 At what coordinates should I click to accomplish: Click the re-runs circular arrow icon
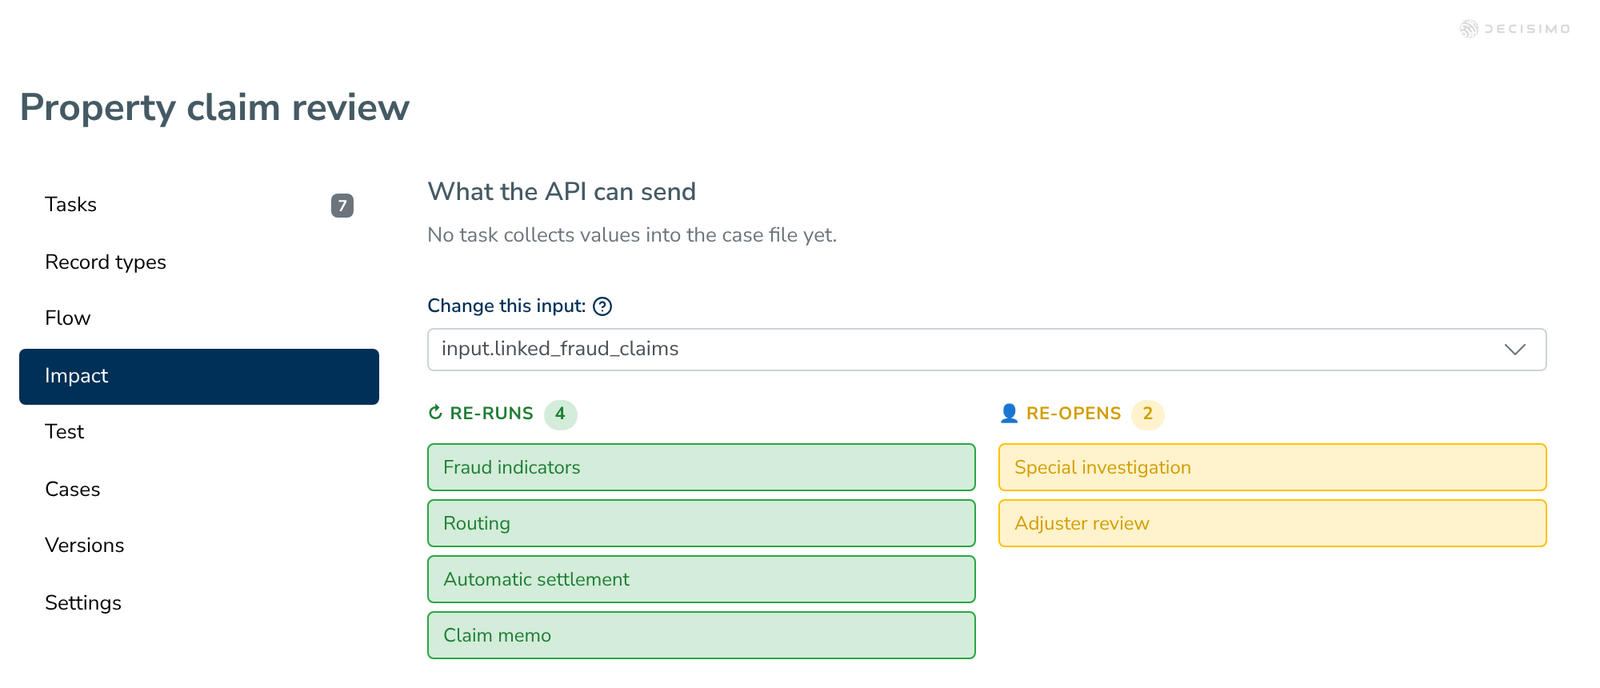(435, 413)
